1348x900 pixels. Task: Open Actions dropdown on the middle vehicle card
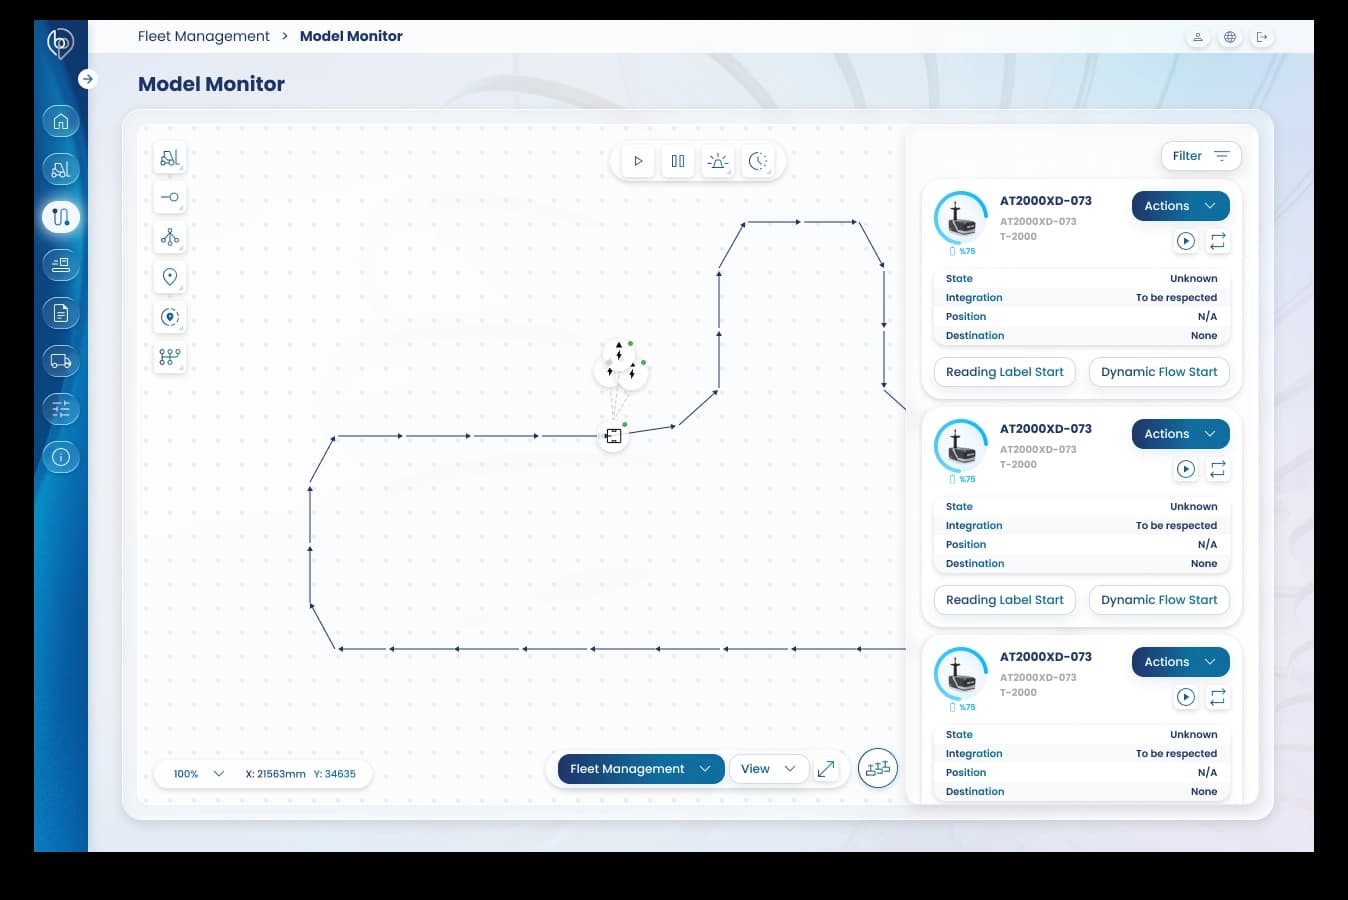[1180, 434]
